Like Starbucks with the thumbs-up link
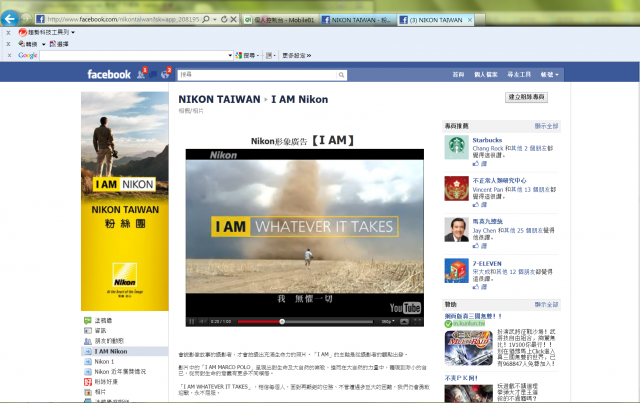The image size is (640, 403). tap(480, 163)
